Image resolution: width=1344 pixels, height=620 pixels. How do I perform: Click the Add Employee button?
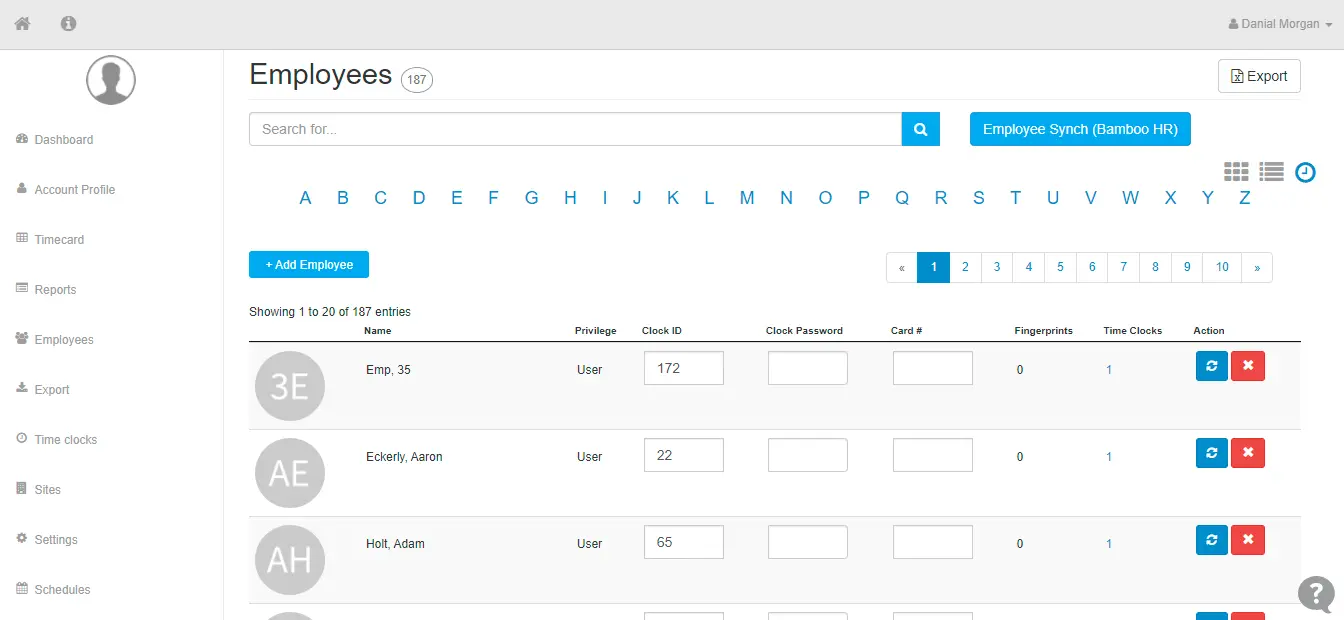pos(308,264)
